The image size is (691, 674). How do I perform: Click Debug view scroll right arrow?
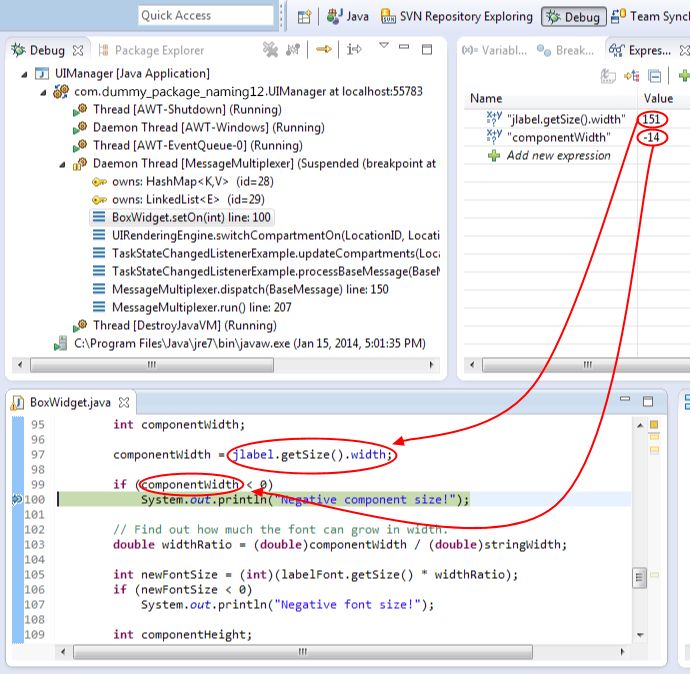point(431,365)
